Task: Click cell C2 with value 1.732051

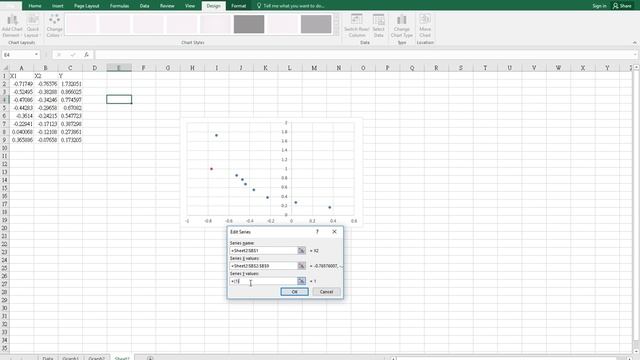Action: tap(70, 84)
